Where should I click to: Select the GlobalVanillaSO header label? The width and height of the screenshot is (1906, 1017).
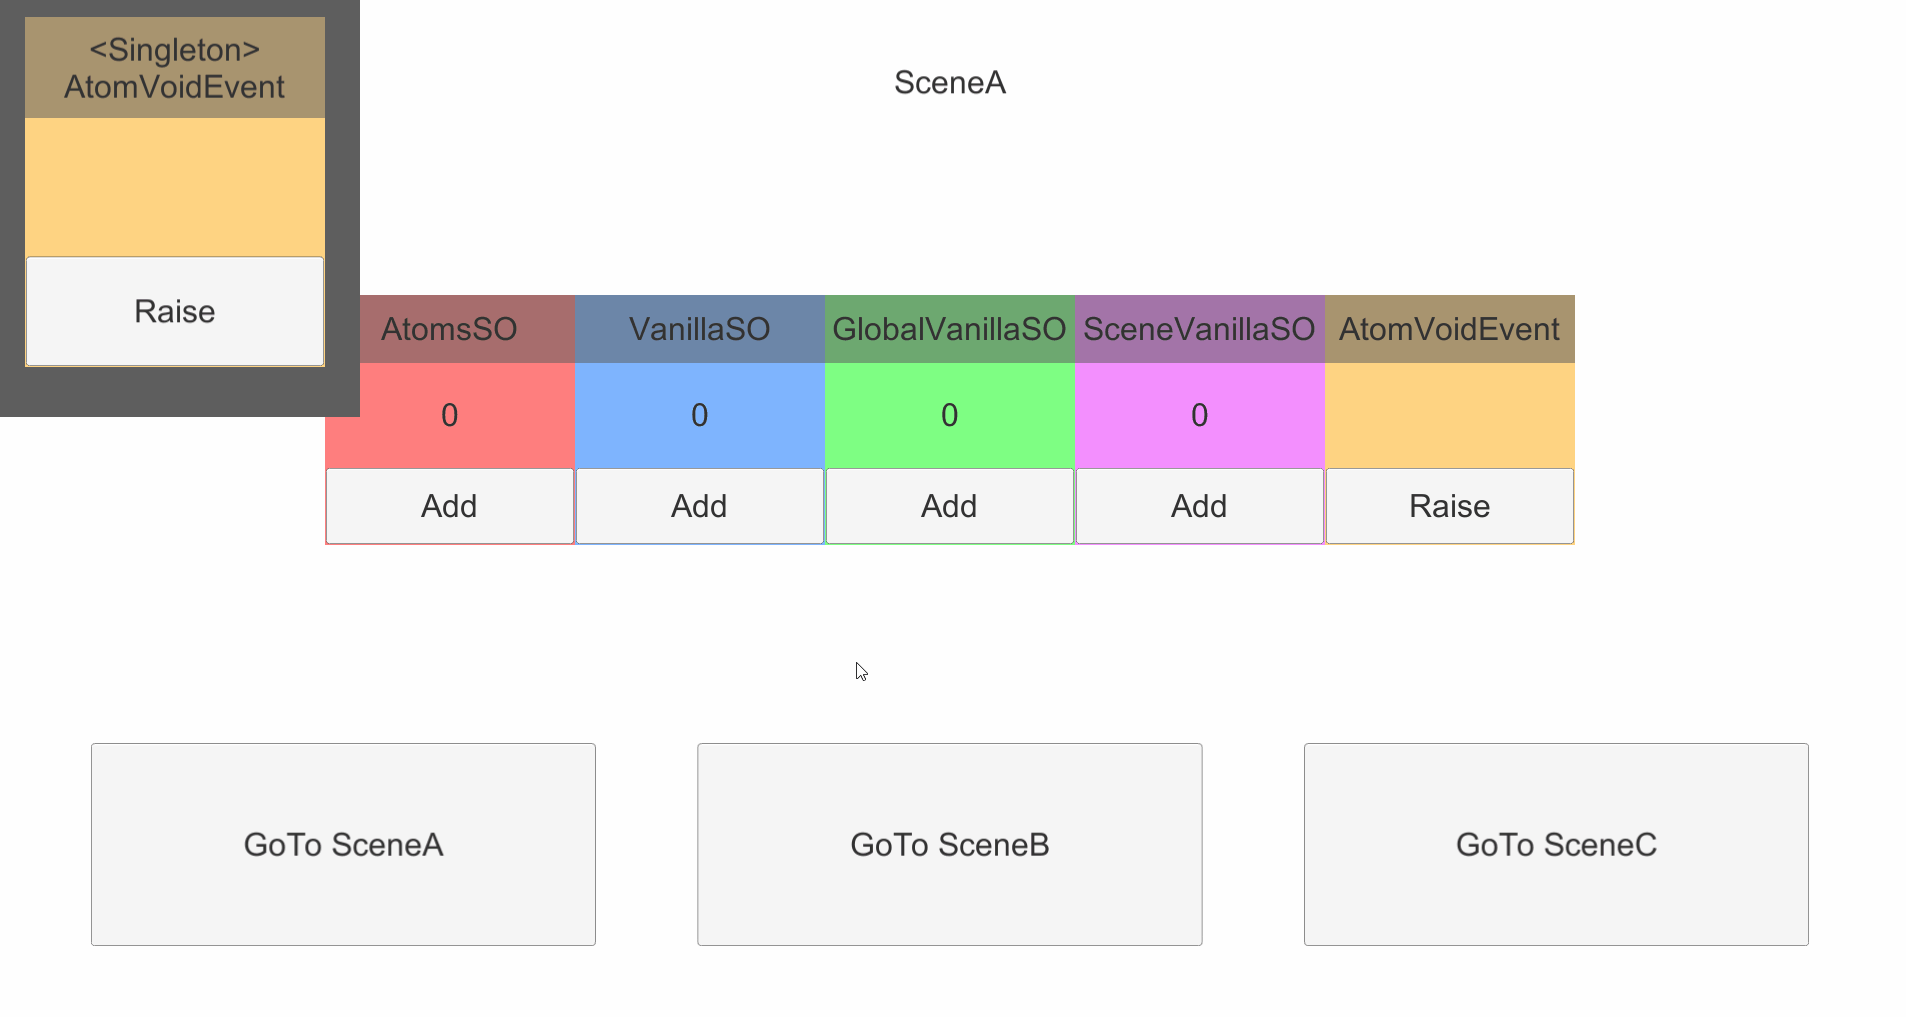pyautogui.click(x=949, y=329)
